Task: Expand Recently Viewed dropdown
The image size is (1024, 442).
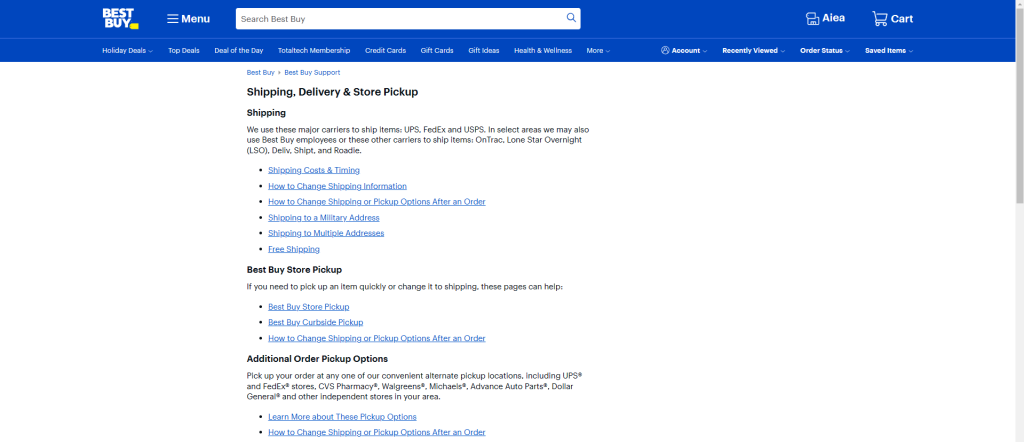Action: [x=754, y=50]
